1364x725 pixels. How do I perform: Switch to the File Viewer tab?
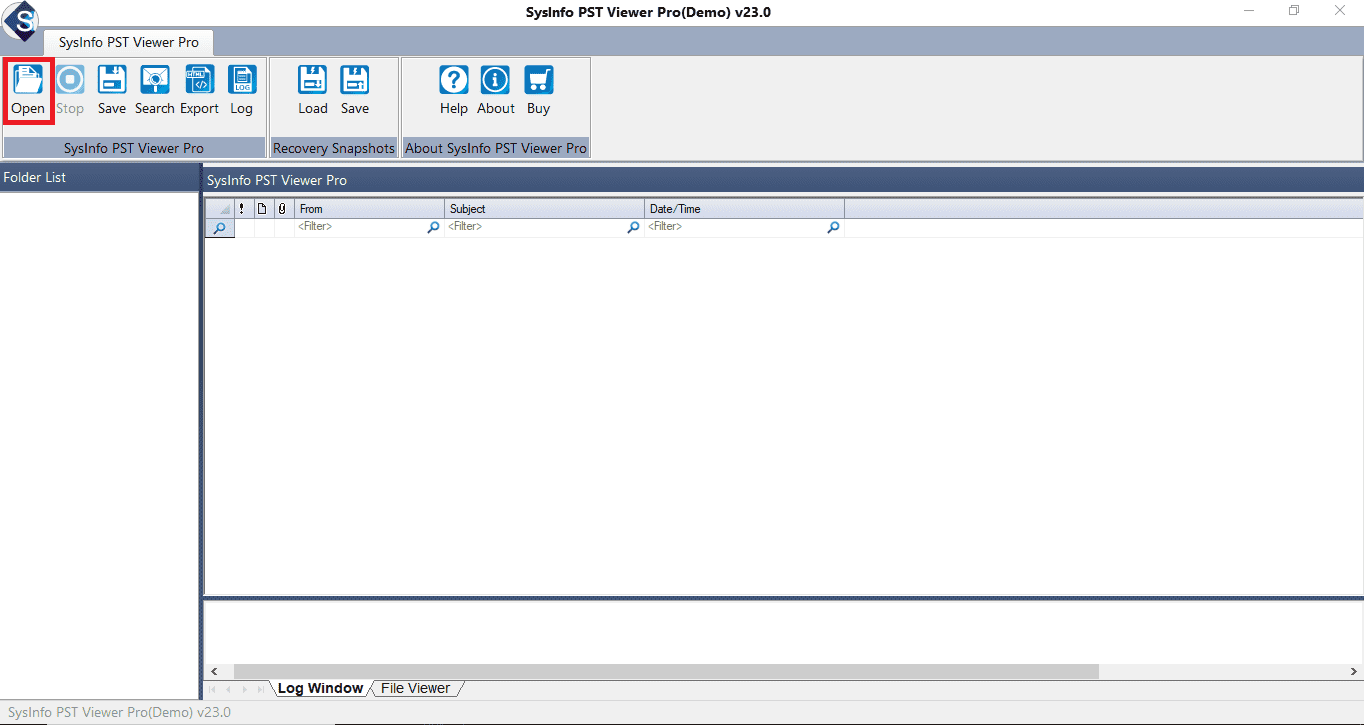click(x=415, y=687)
